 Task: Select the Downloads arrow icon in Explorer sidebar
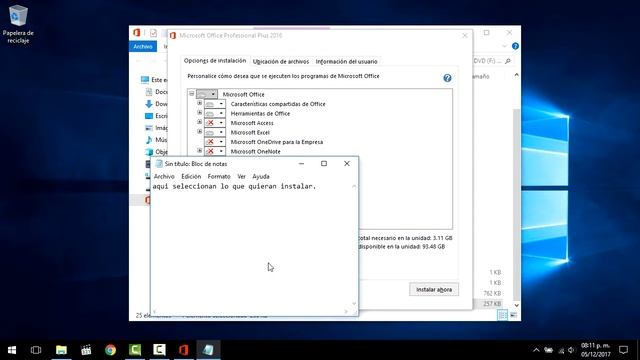(x=149, y=104)
